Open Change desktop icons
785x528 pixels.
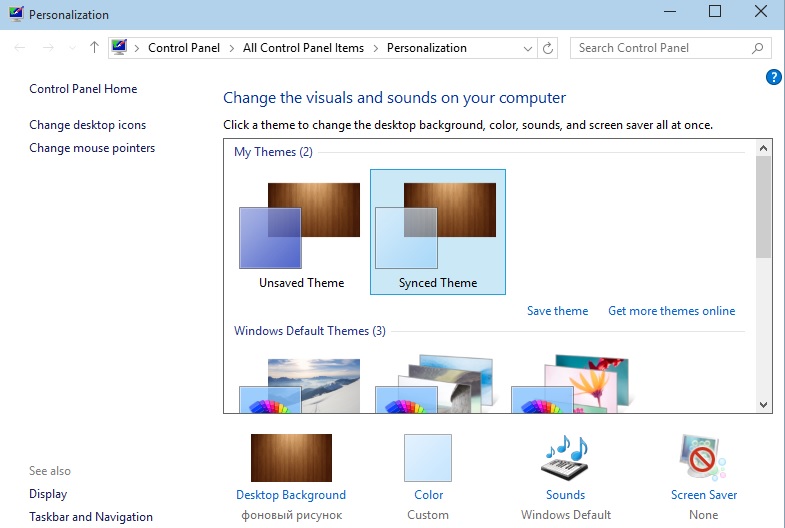coord(88,125)
